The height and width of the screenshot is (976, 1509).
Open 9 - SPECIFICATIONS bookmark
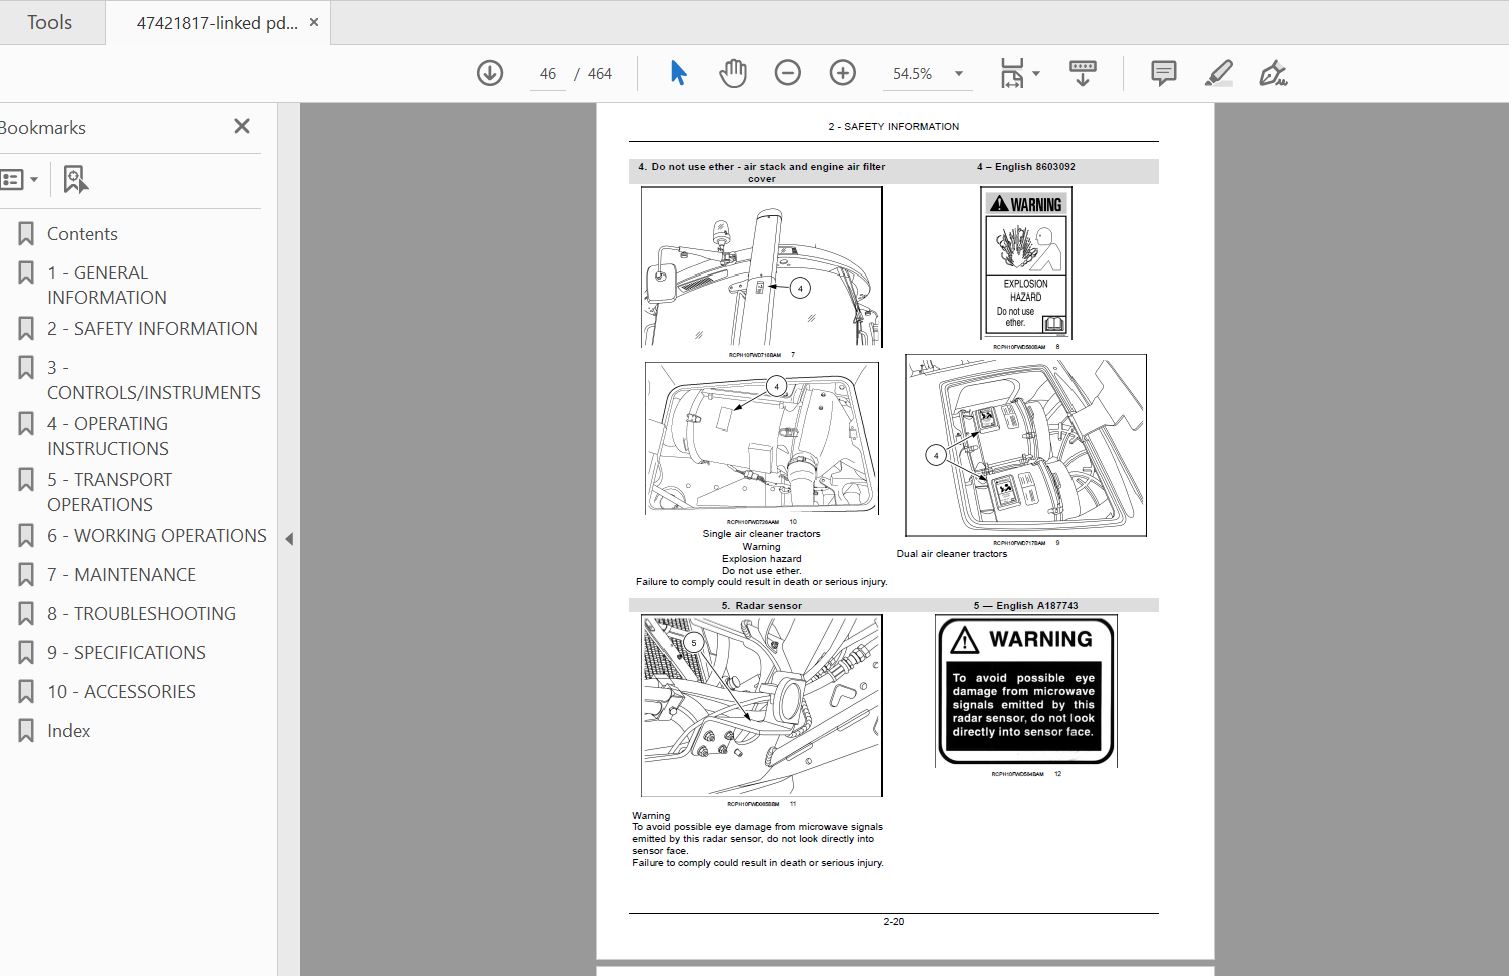[x=126, y=653]
